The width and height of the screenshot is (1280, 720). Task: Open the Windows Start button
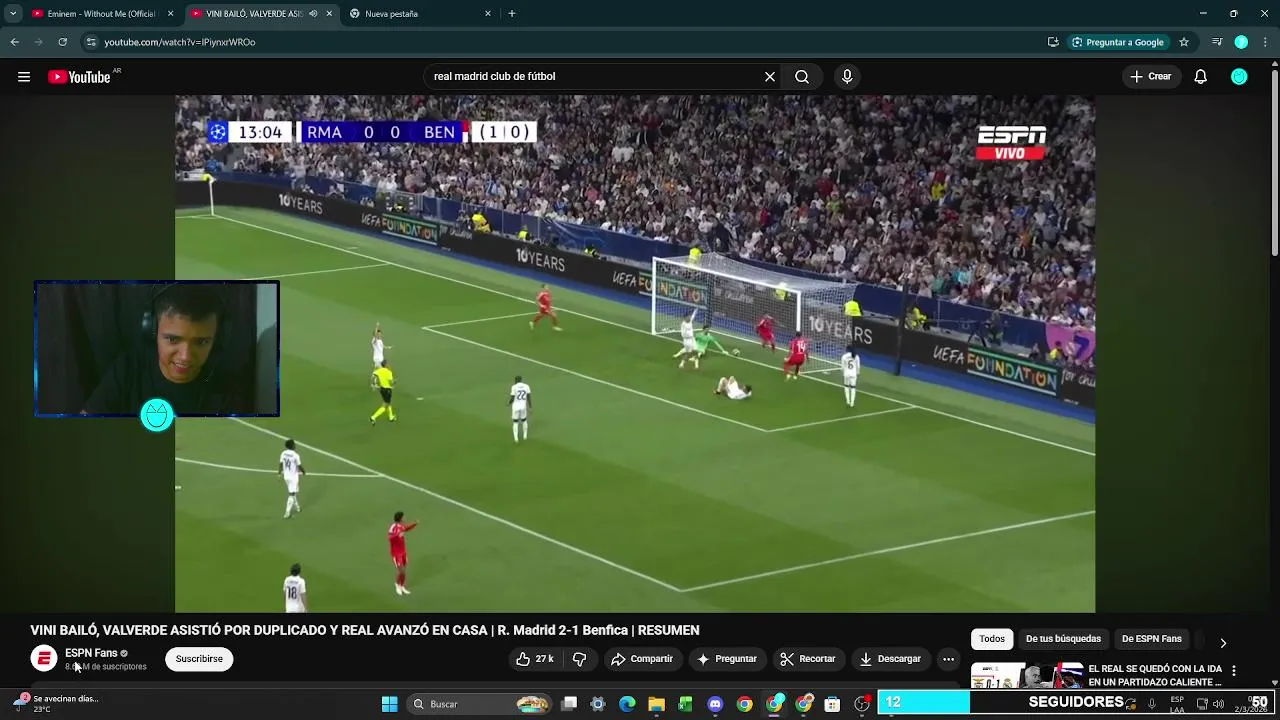pos(390,704)
